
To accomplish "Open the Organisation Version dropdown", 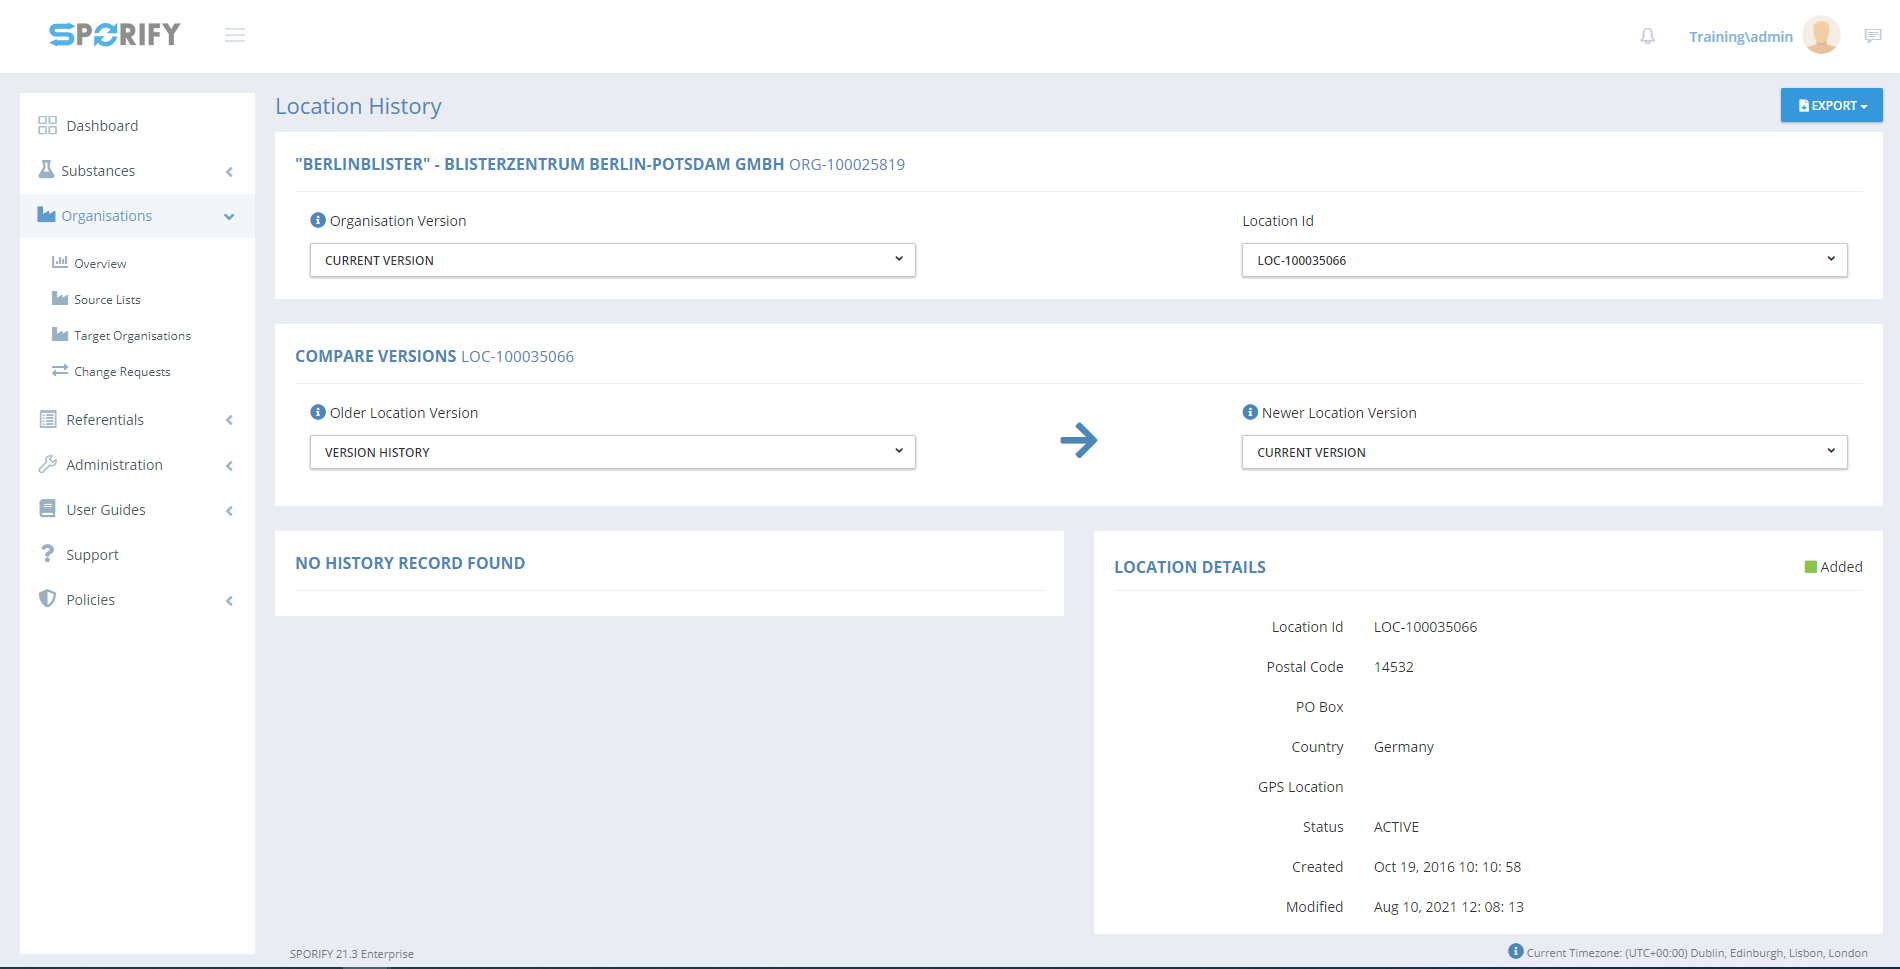I will pyautogui.click(x=612, y=260).
